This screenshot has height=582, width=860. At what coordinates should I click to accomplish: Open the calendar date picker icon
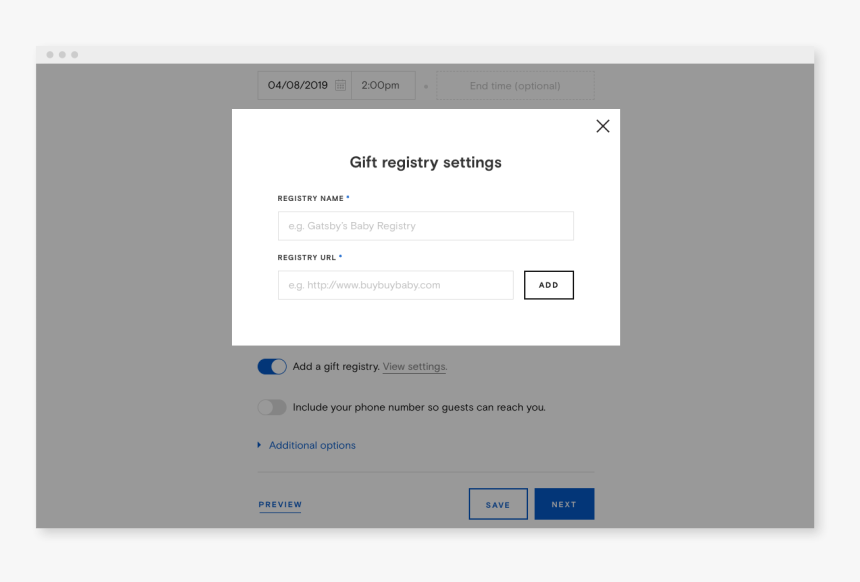[340, 85]
